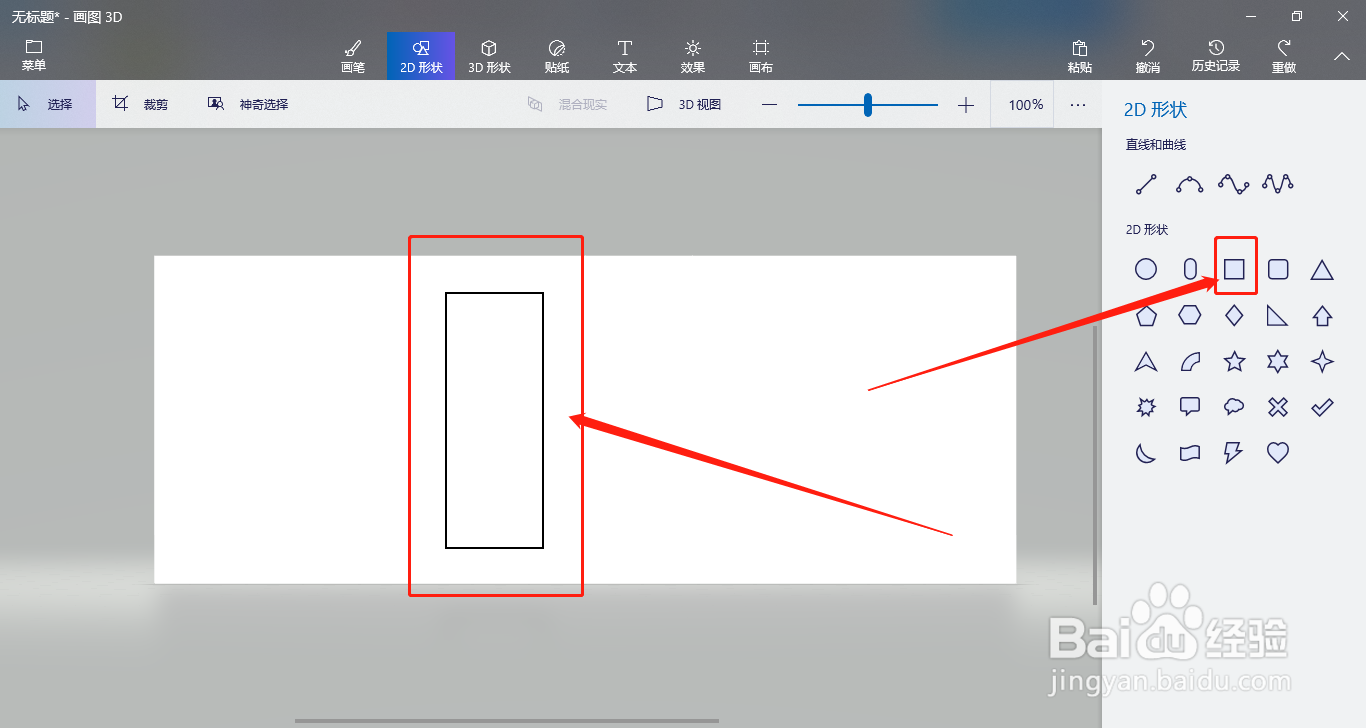Pick the pentagon shape
The image size is (1366, 728).
pyautogui.click(x=1146, y=316)
